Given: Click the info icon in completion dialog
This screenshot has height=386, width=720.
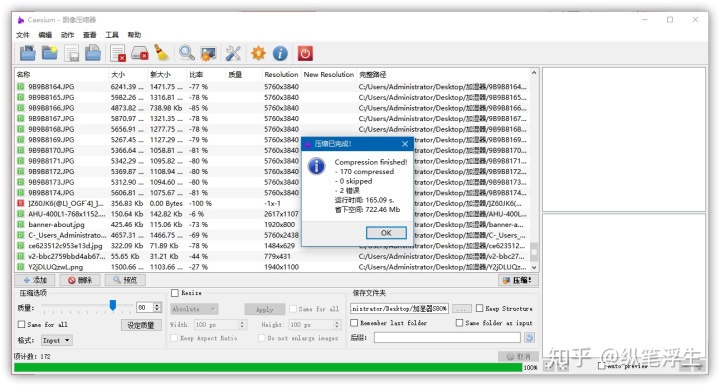Looking at the screenshot, I should [x=317, y=166].
